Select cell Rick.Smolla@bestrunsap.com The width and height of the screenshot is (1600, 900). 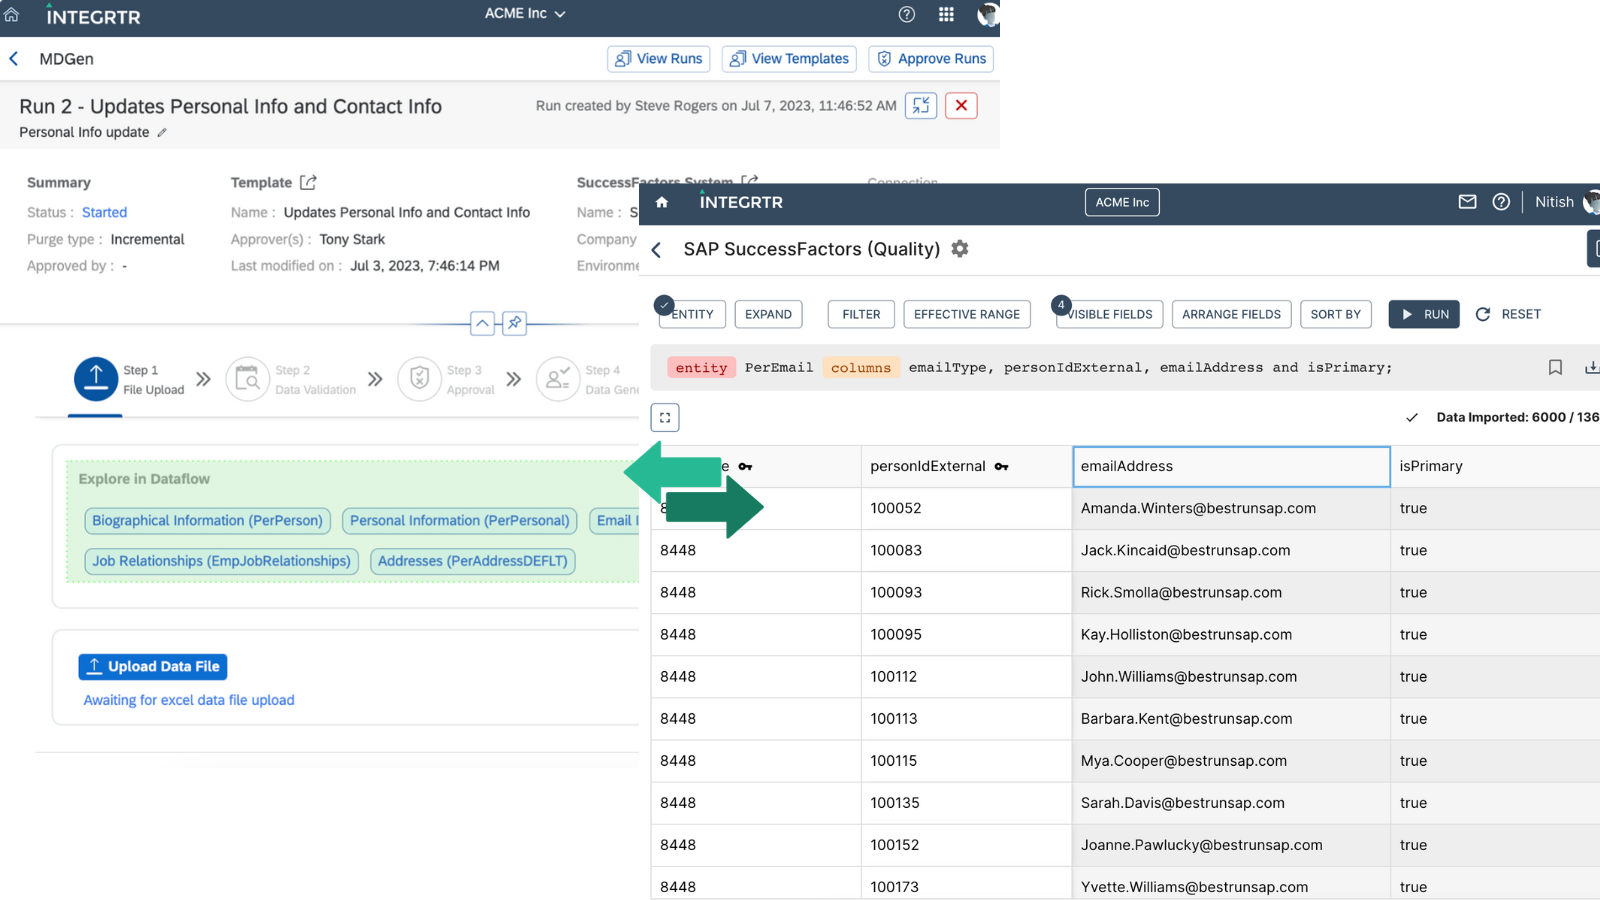(x=1231, y=593)
